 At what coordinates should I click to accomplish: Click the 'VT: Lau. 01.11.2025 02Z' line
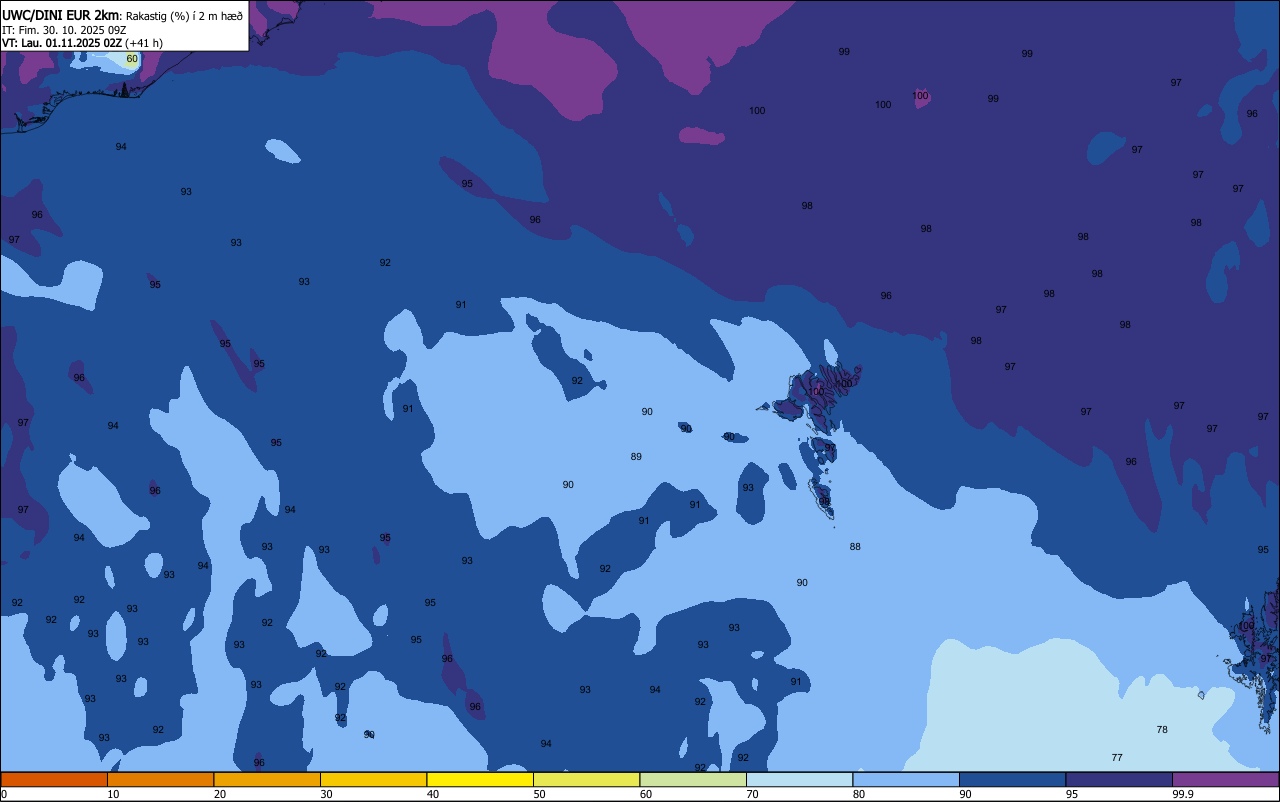(x=62, y=43)
